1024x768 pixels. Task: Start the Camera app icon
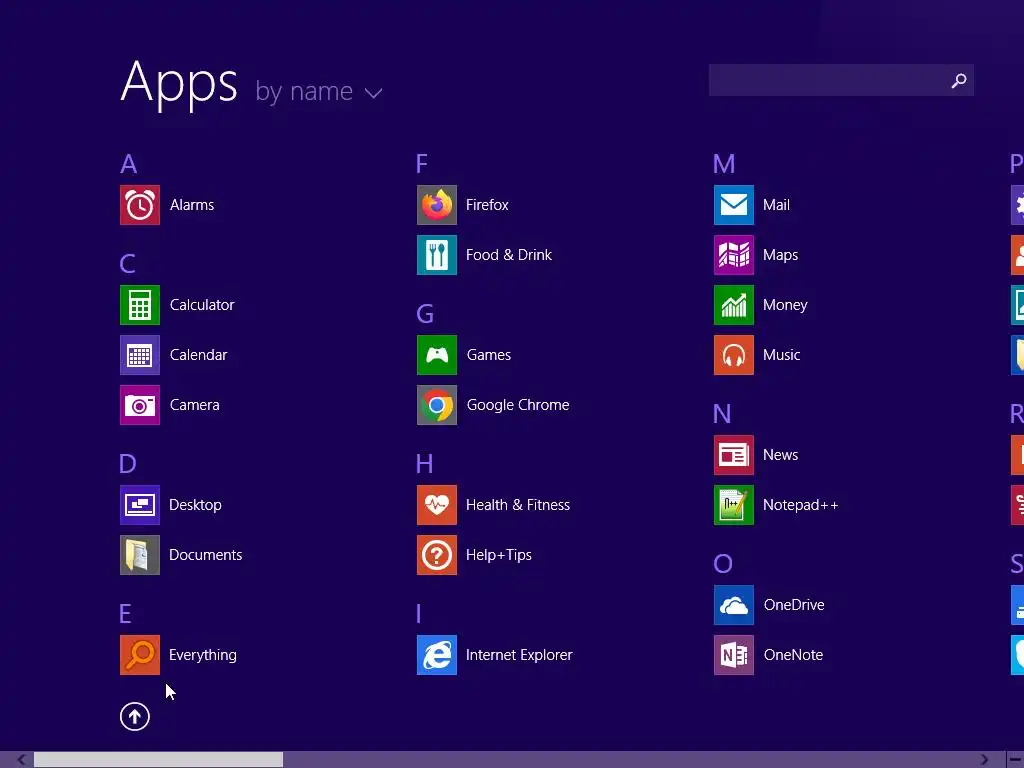point(140,405)
